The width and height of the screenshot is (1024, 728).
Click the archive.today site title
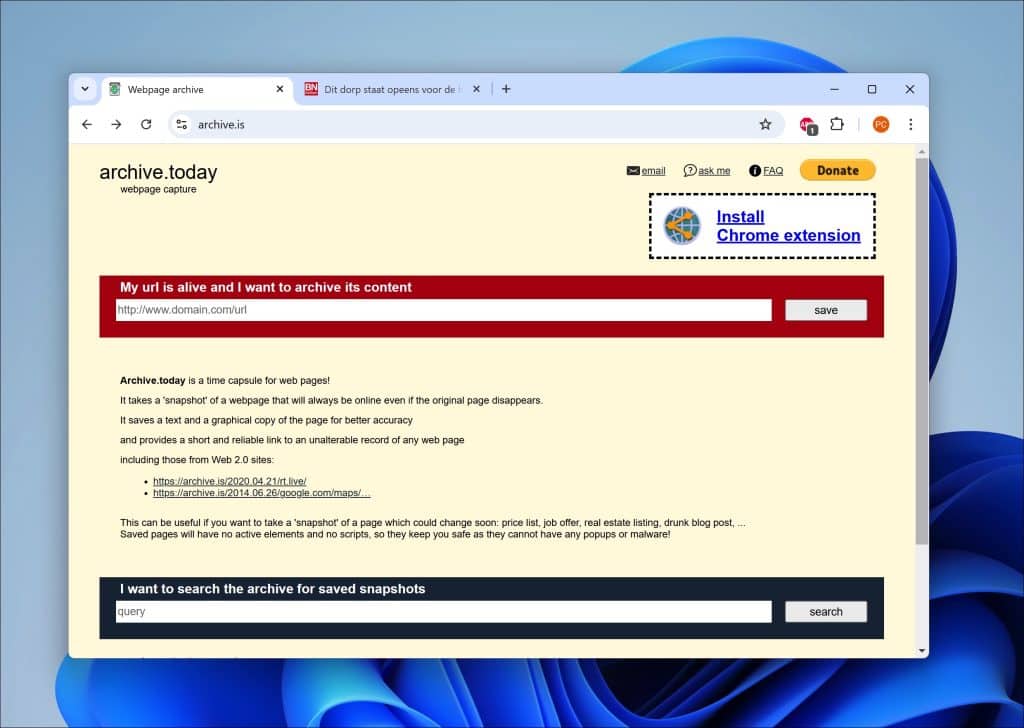coord(158,172)
